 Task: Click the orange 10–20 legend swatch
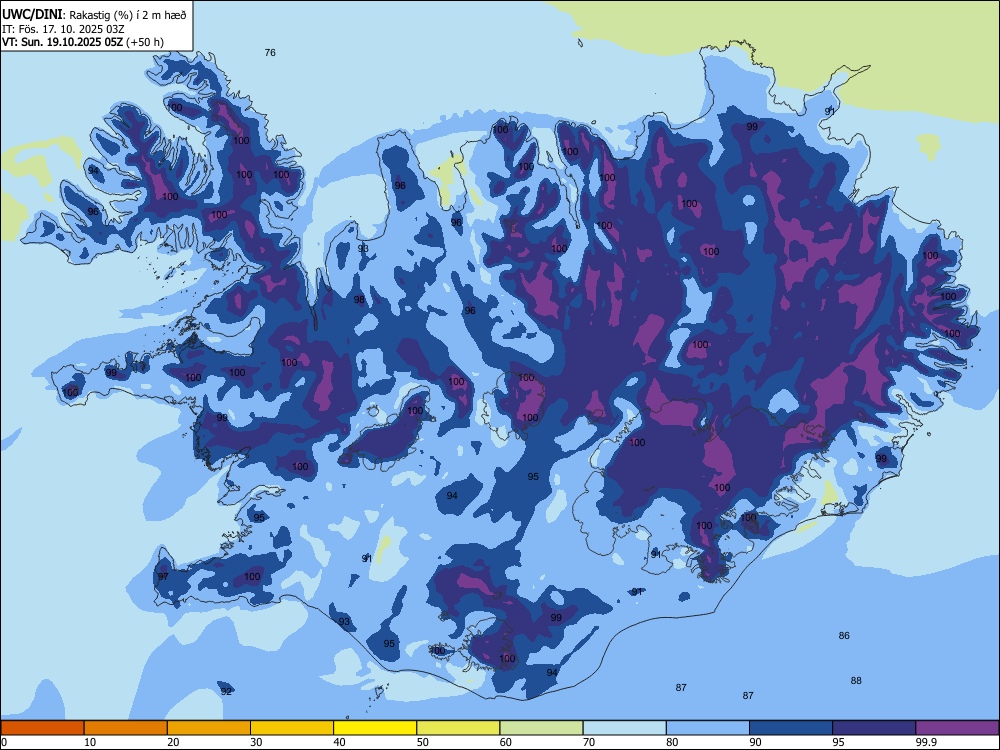(x=126, y=728)
